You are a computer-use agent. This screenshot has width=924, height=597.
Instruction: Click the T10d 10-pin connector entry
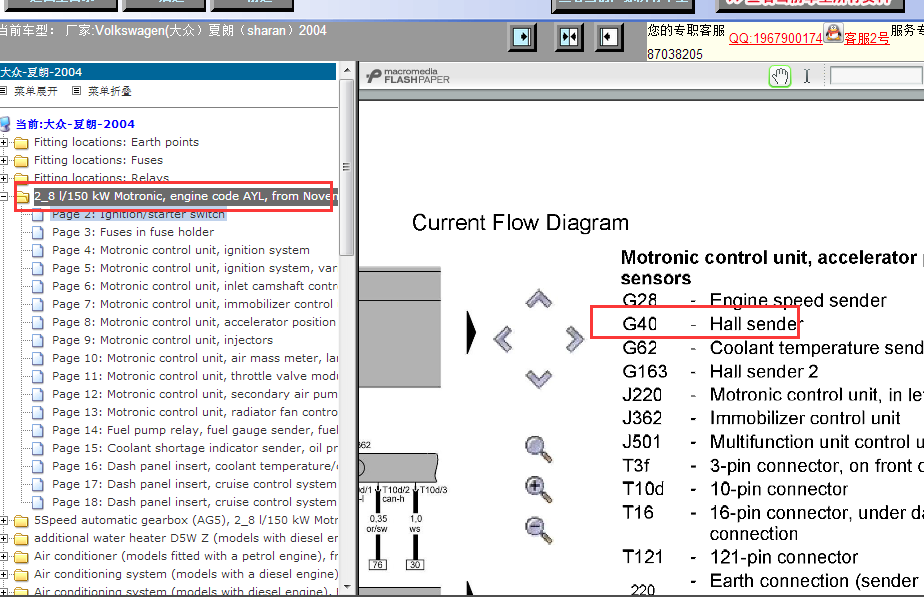735,489
